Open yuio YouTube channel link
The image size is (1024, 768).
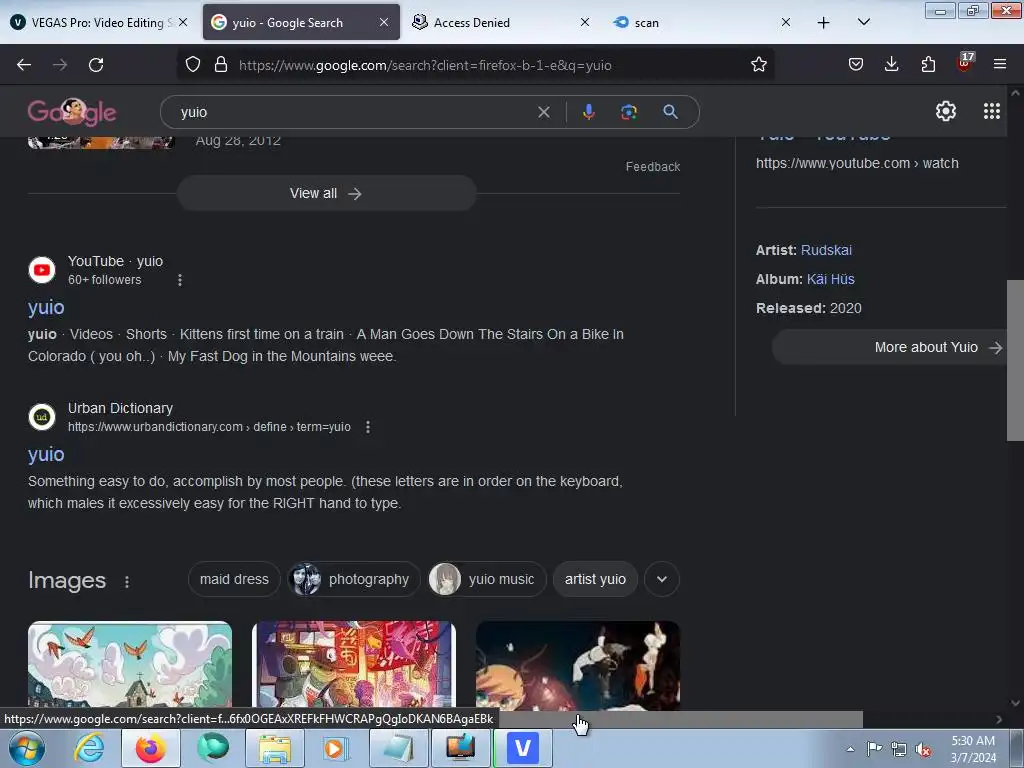coord(46,308)
